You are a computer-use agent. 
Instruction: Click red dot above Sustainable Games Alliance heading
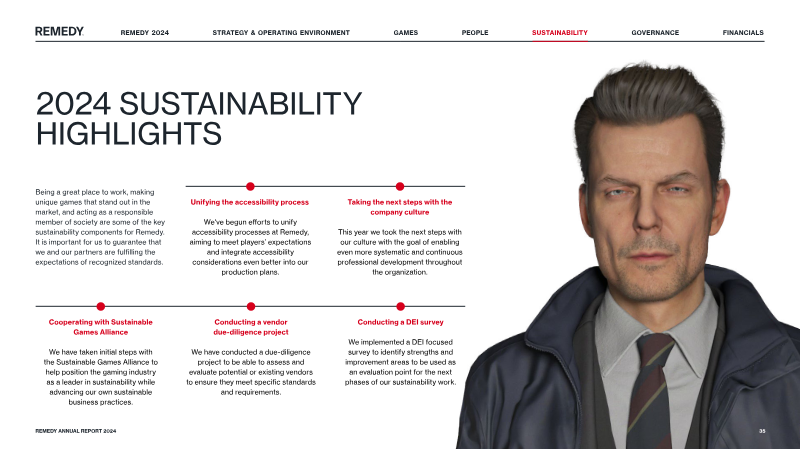tap(101, 306)
